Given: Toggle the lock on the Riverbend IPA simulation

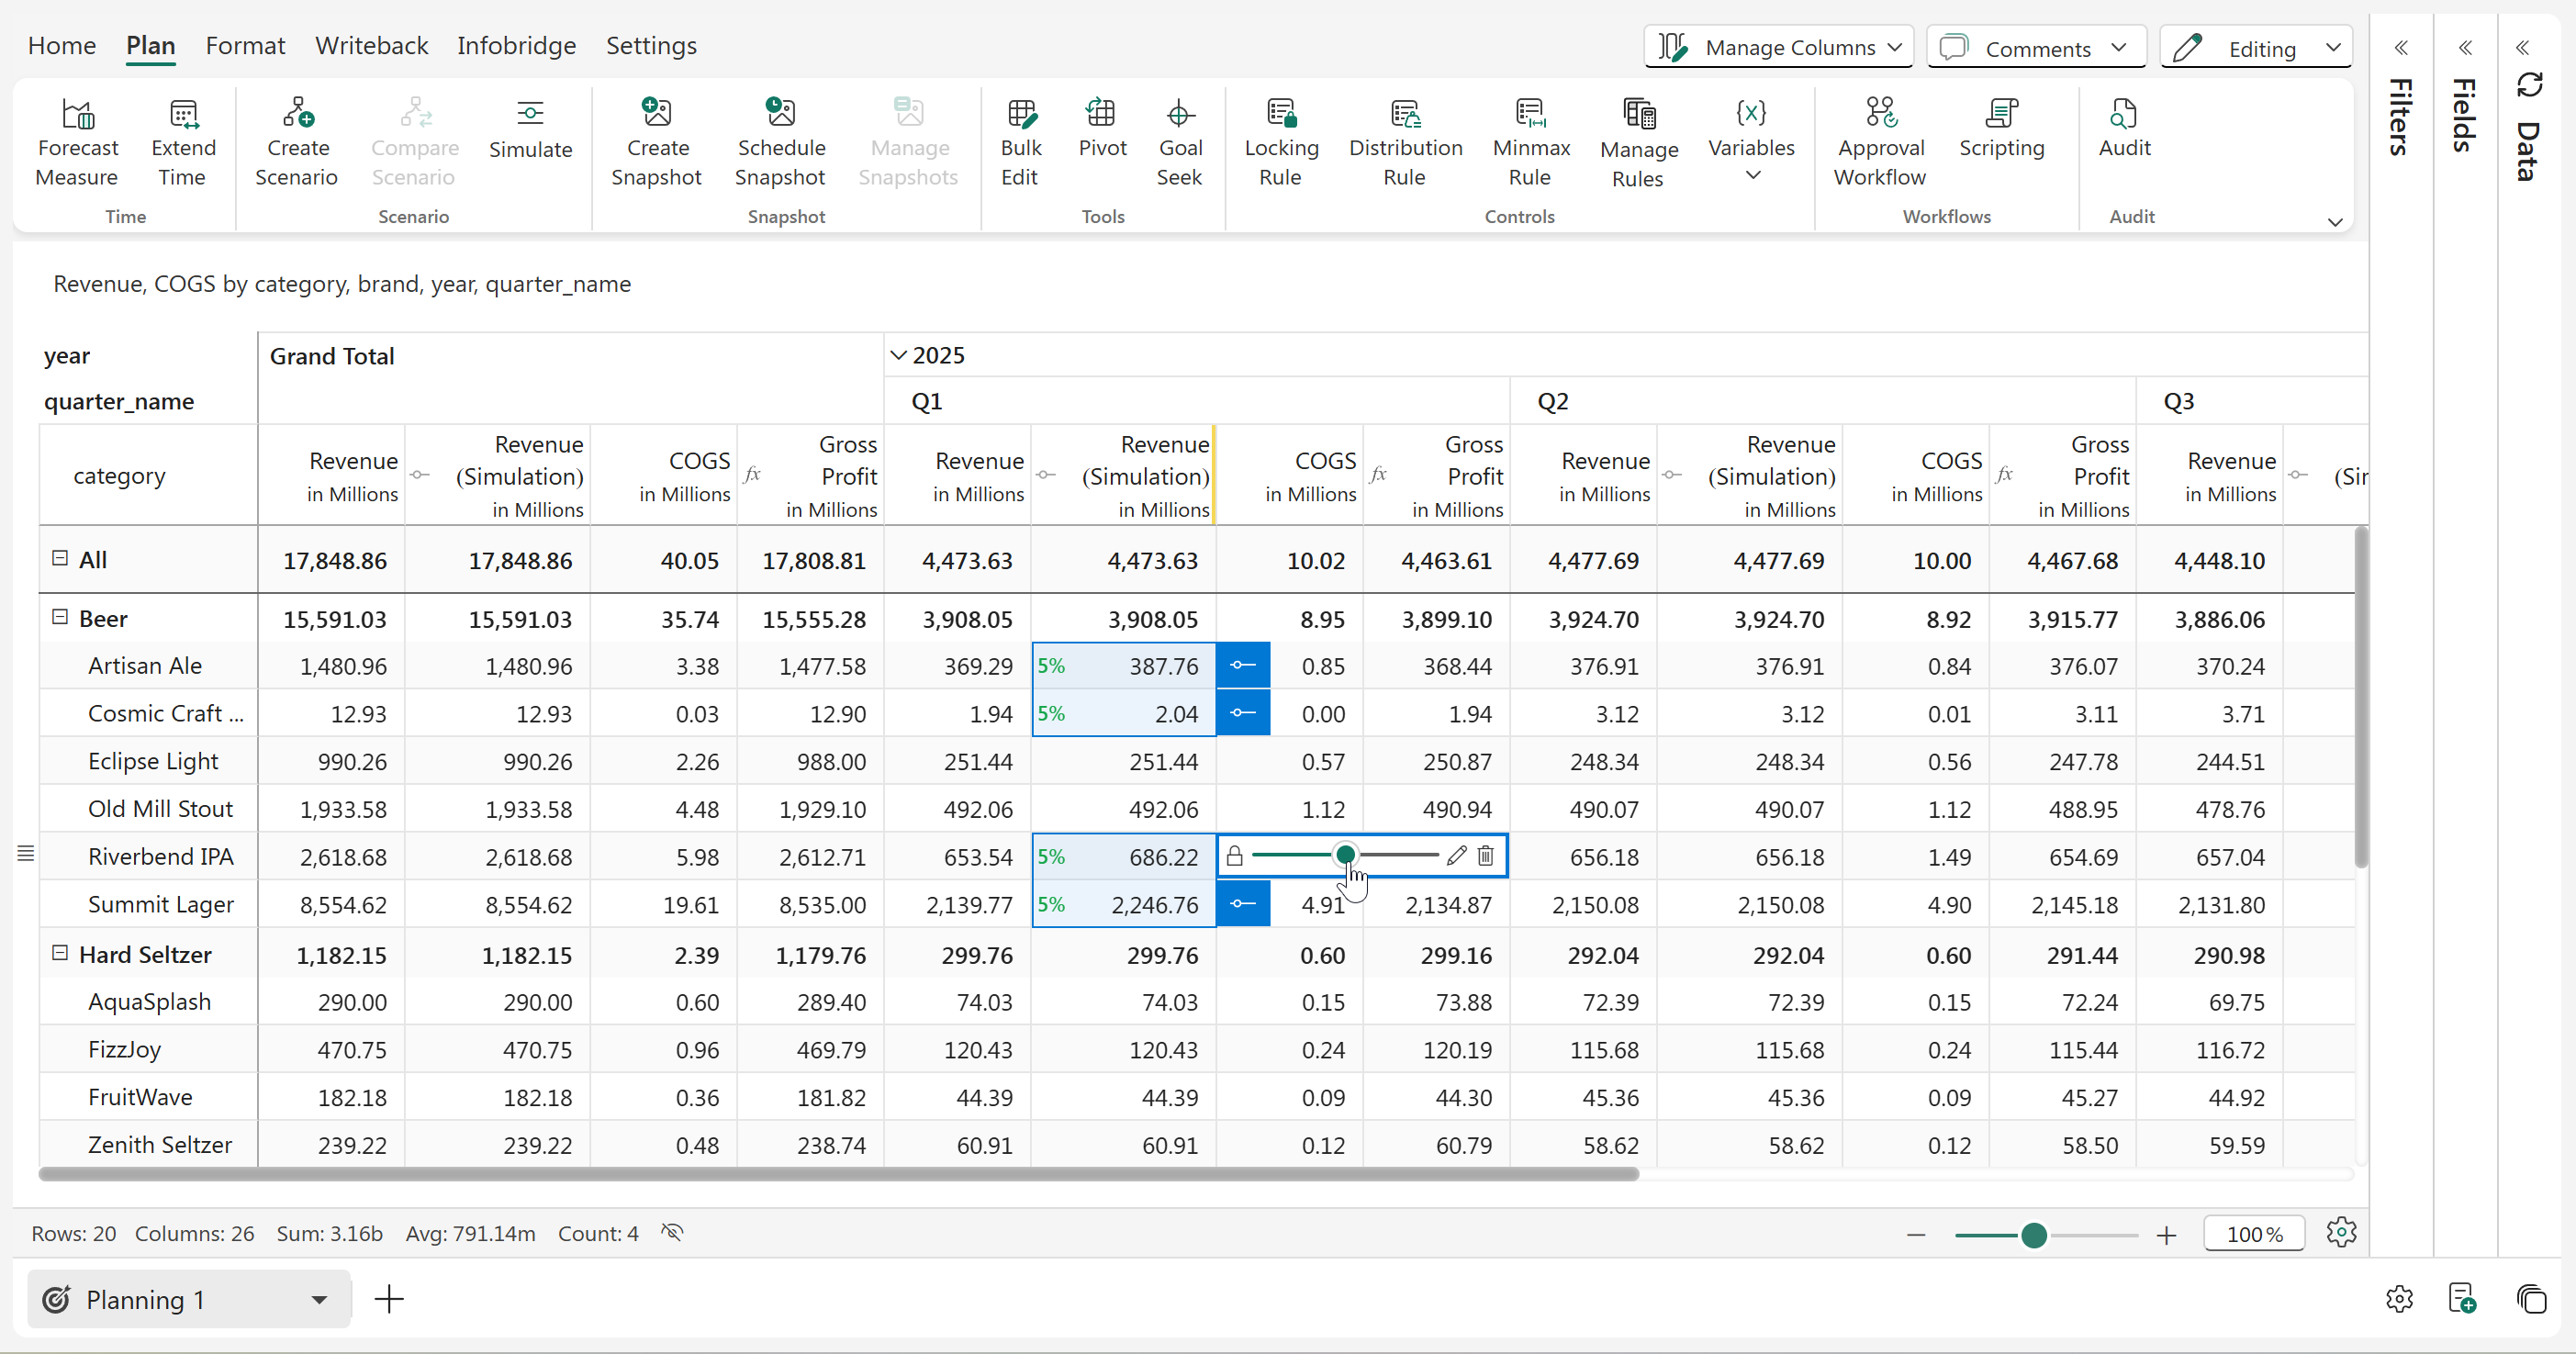Looking at the screenshot, I should [1235, 856].
